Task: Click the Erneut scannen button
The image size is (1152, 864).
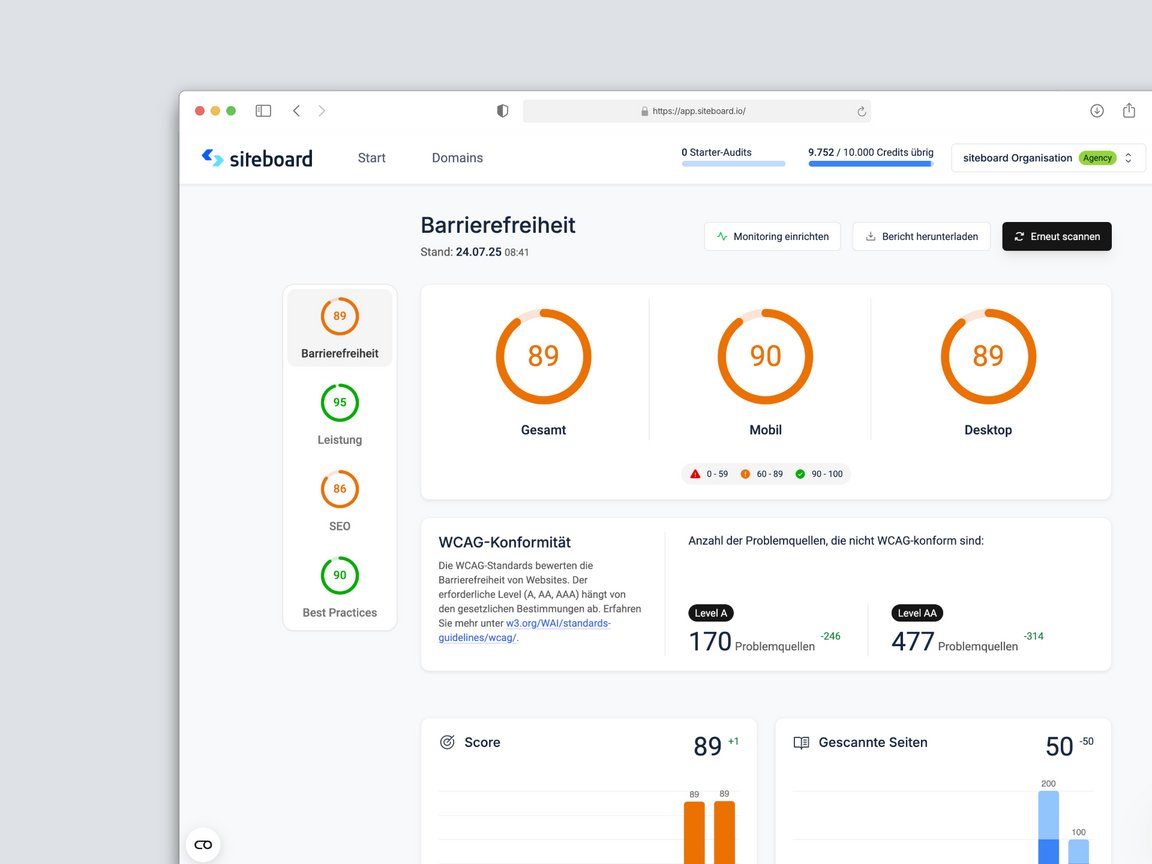Action: pos(1056,236)
